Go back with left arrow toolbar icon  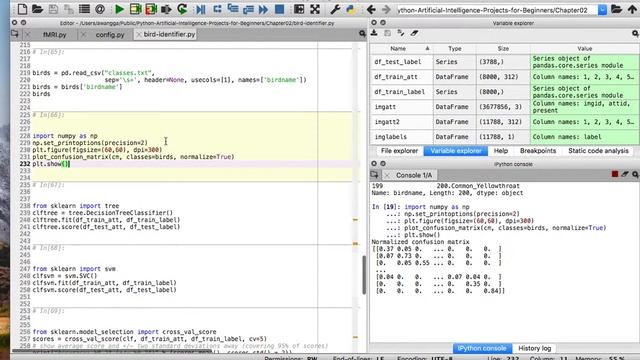(371, 9)
